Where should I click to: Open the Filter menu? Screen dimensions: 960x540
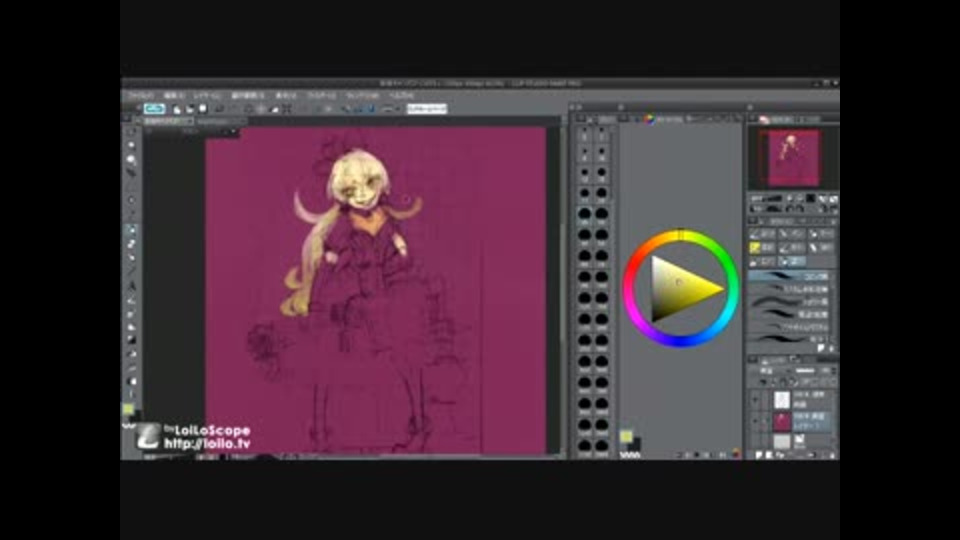coord(321,96)
